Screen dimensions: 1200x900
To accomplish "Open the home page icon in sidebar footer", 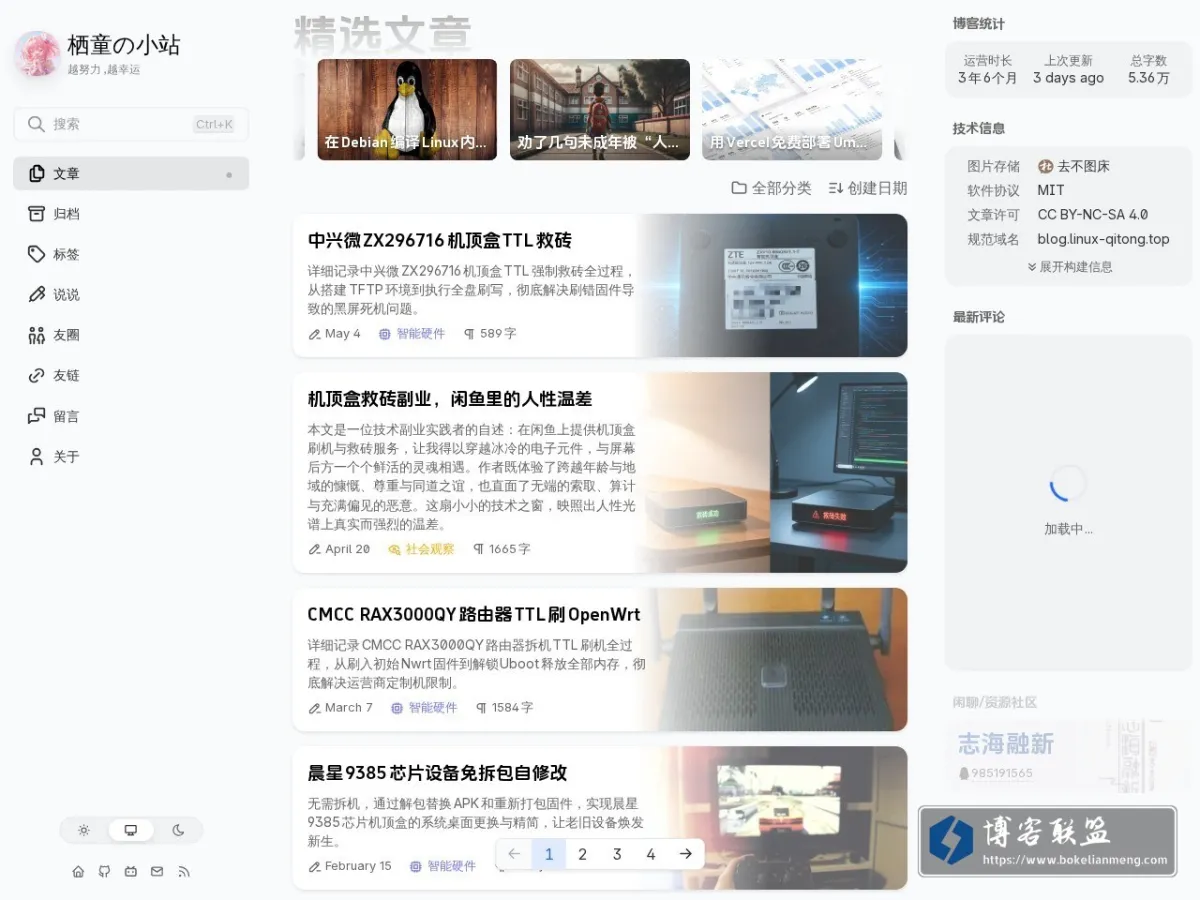I will (x=78, y=872).
